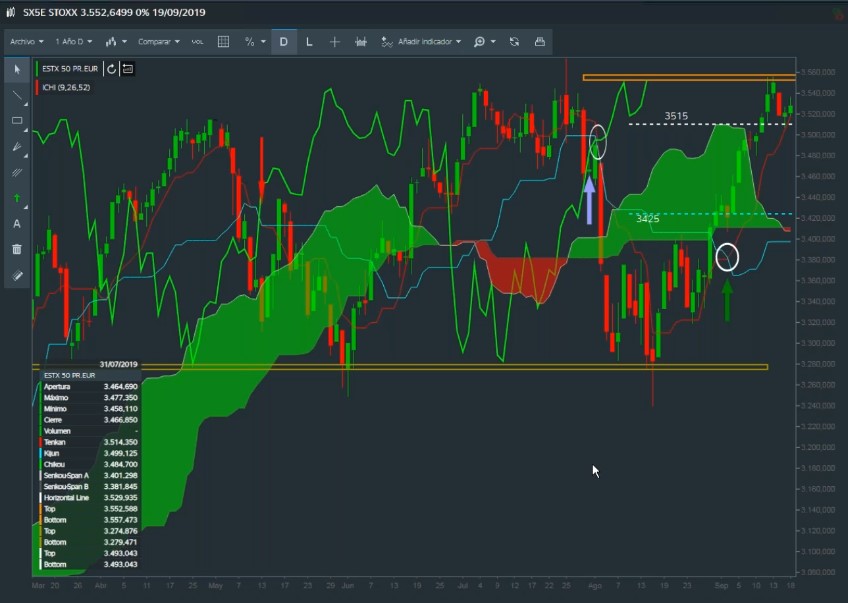Click the ESTX 50 PR.EUR series label
Image resolution: width=848 pixels, height=603 pixels.
point(70,69)
